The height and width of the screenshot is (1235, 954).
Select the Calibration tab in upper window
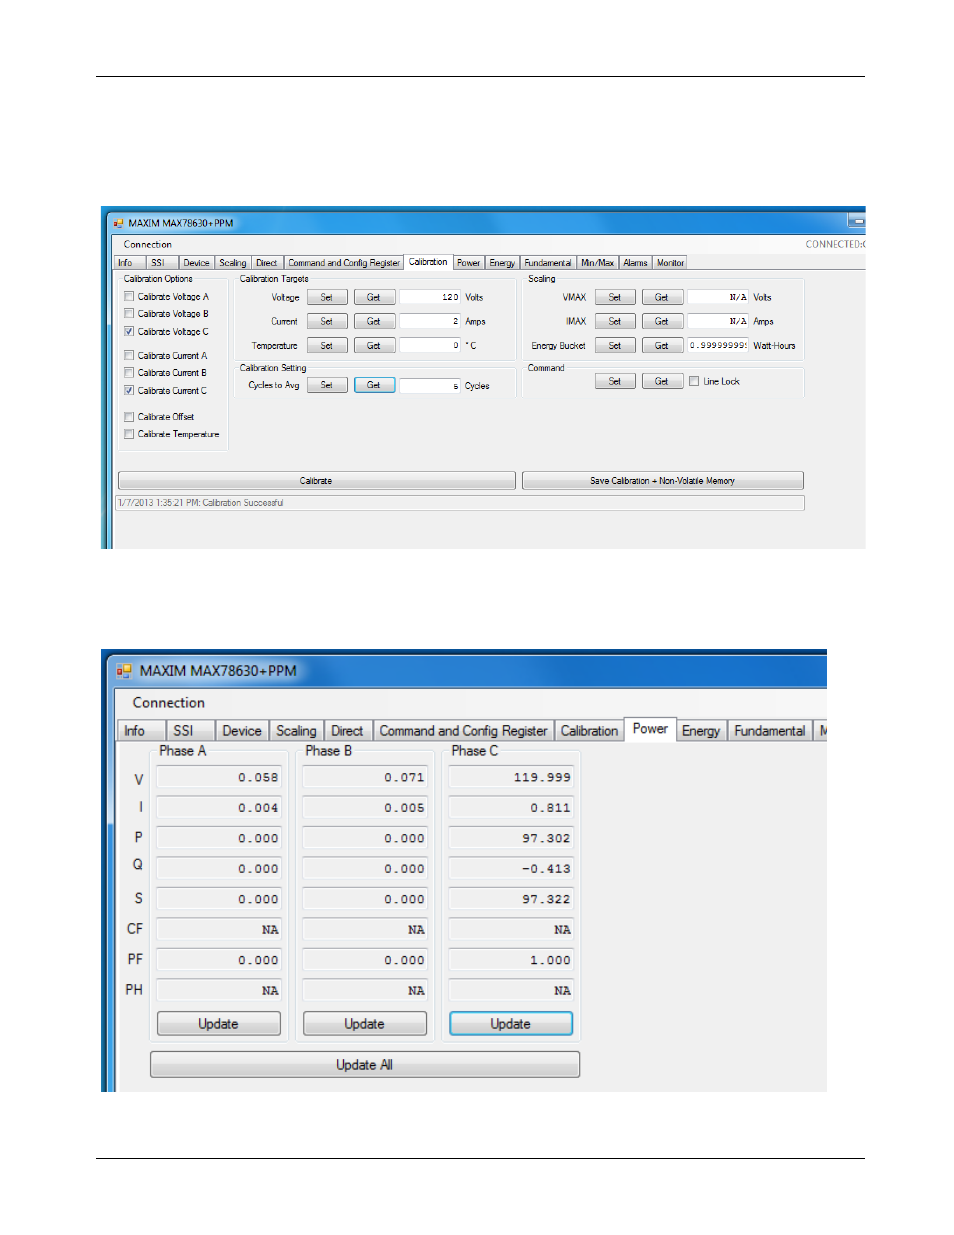[428, 262]
